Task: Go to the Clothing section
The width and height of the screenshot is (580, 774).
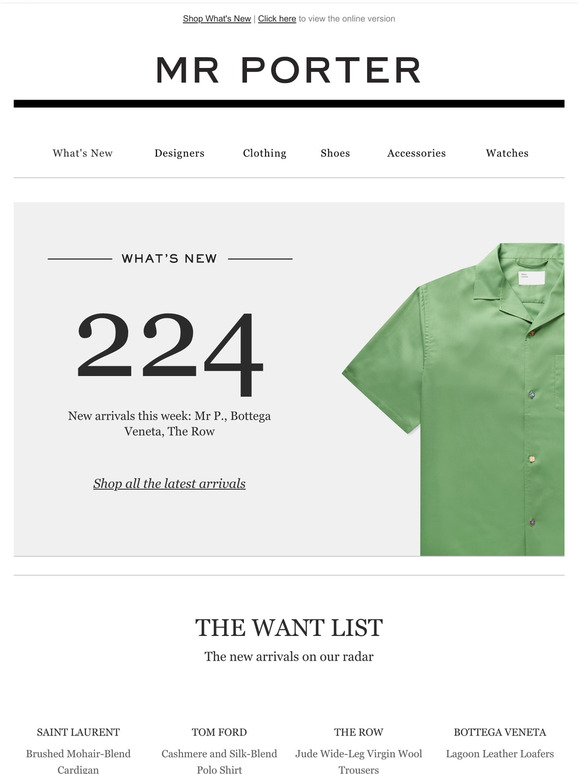Action: coord(265,153)
